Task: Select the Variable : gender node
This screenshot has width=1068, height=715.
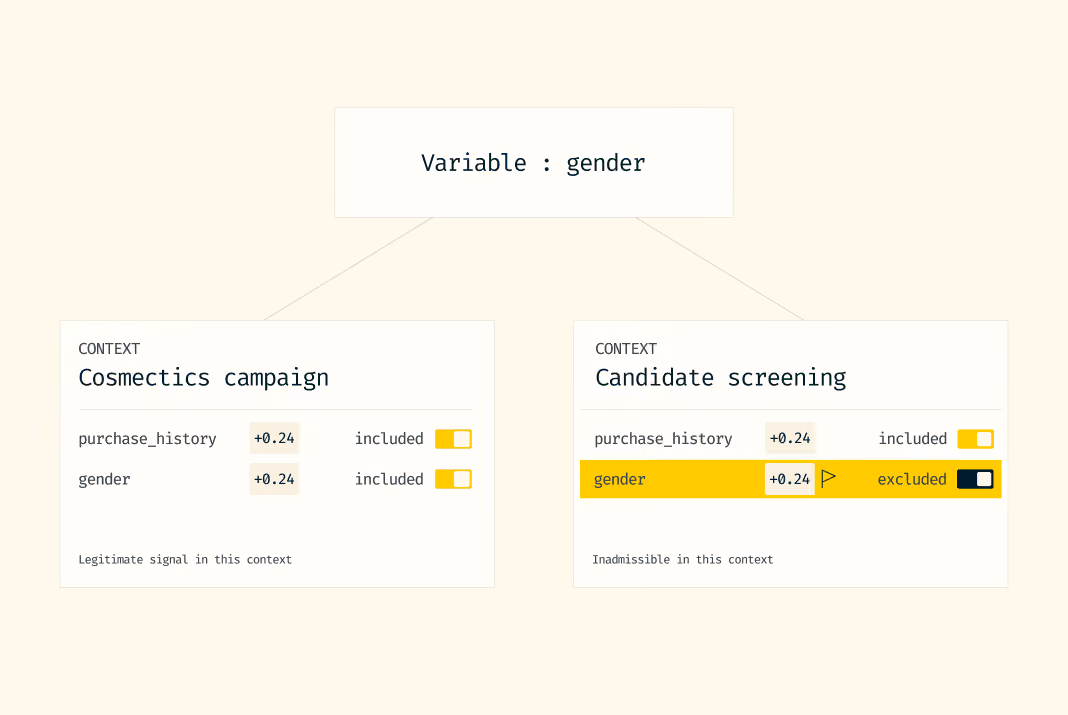Action: point(533,163)
